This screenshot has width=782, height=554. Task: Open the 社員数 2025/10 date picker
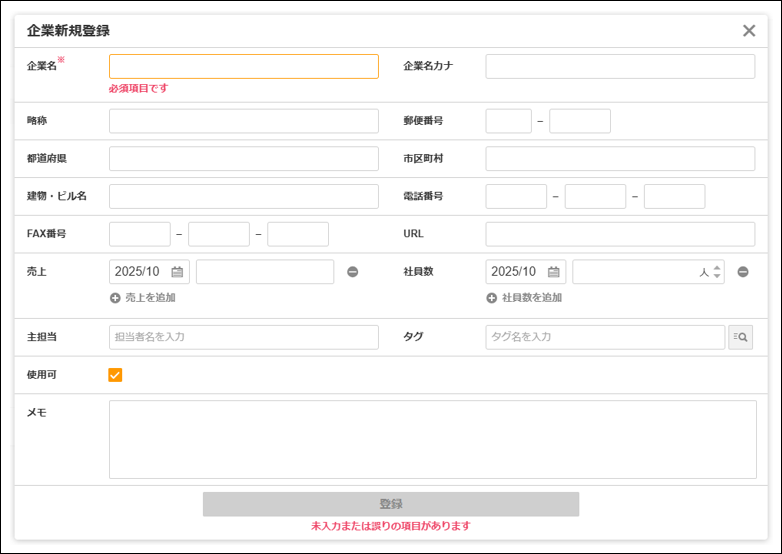(515, 272)
